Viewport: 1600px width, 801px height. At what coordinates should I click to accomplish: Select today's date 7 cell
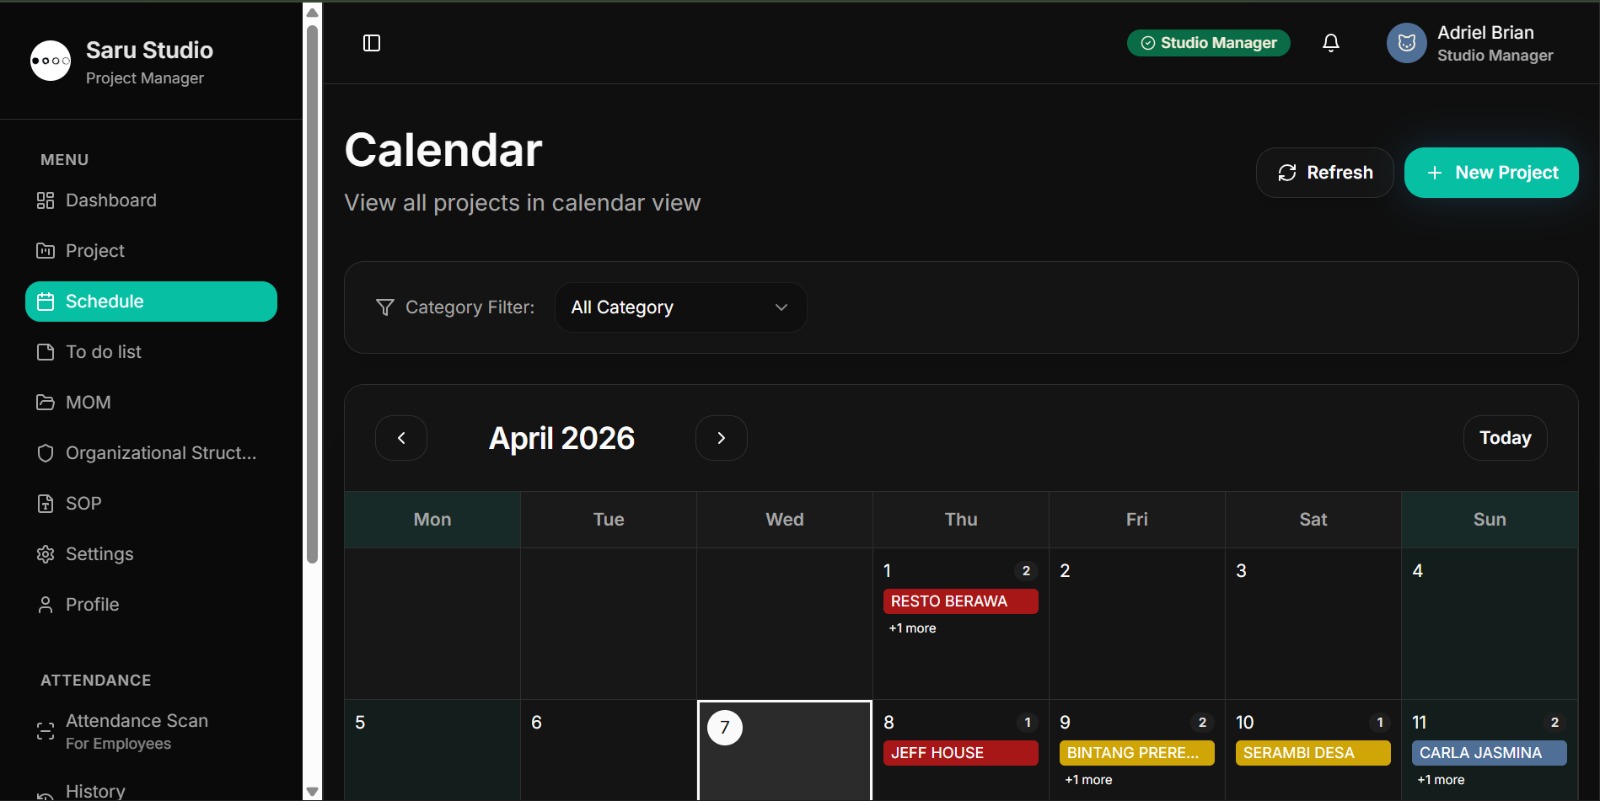(x=784, y=750)
